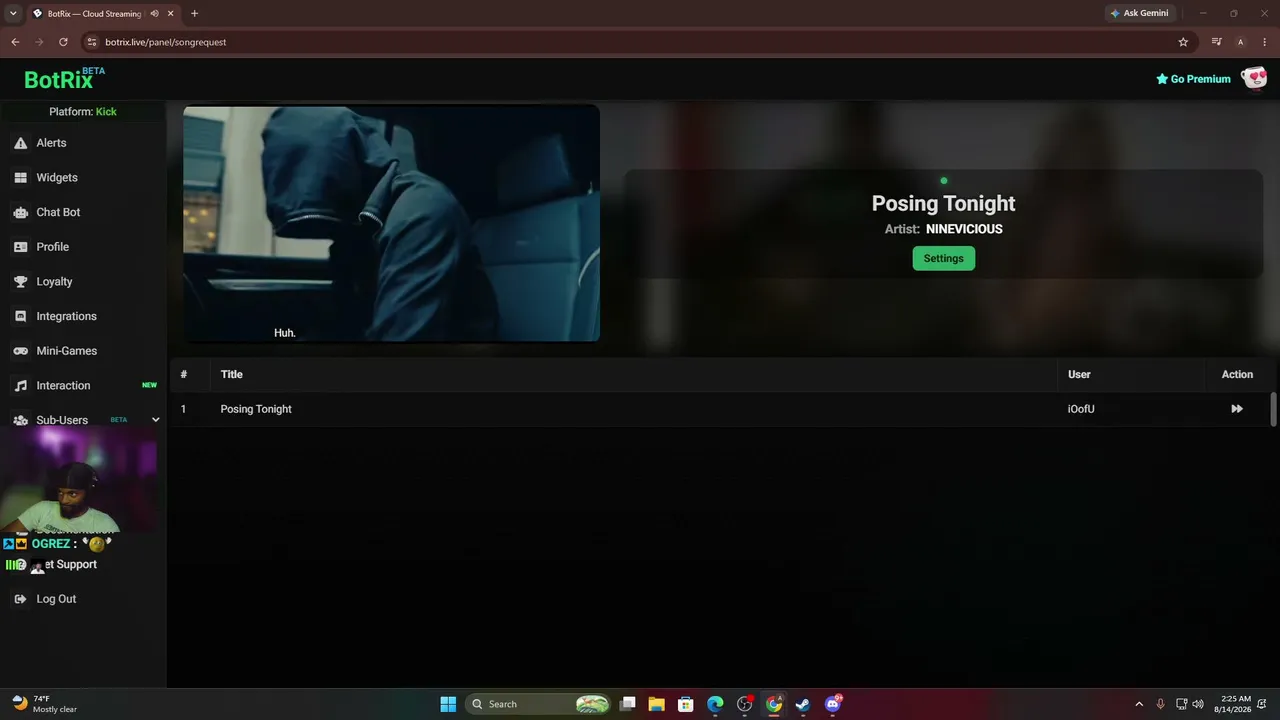Image resolution: width=1280 pixels, height=720 pixels.
Task: Open song request Settings button
Action: click(x=943, y=258)
